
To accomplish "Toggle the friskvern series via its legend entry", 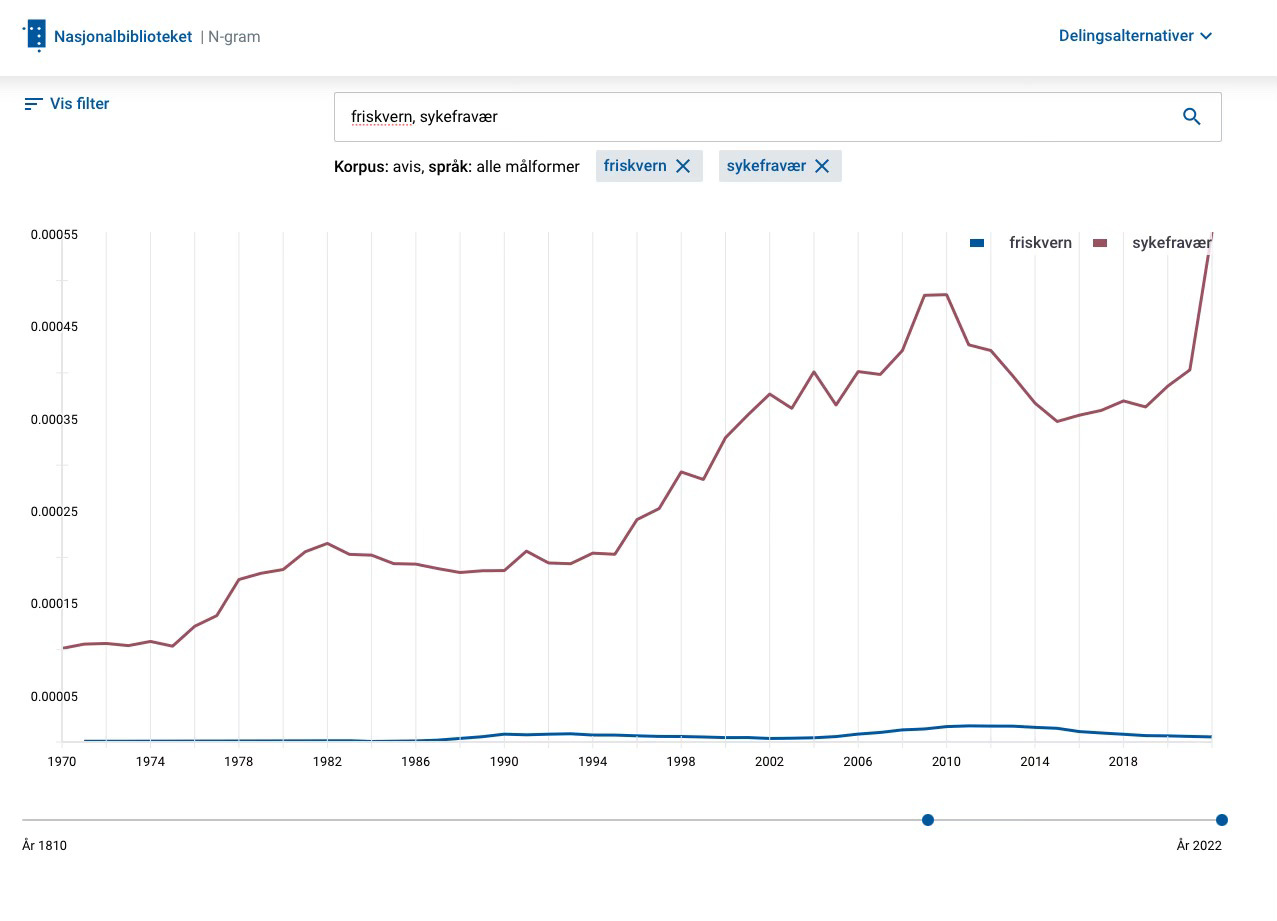I will 1040,242.
